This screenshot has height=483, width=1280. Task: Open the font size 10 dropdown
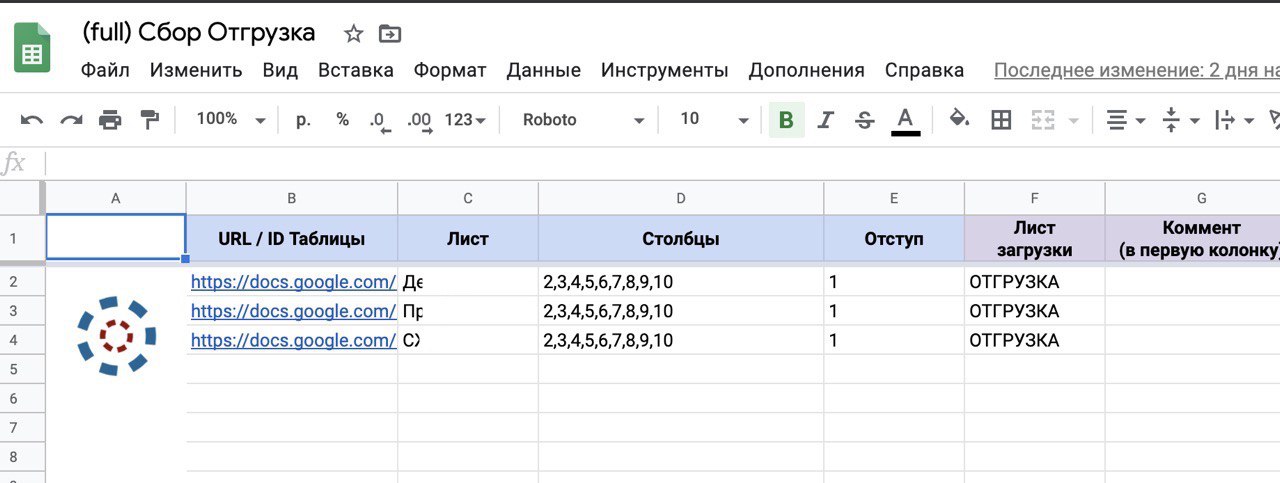click(x=714, y=120)
